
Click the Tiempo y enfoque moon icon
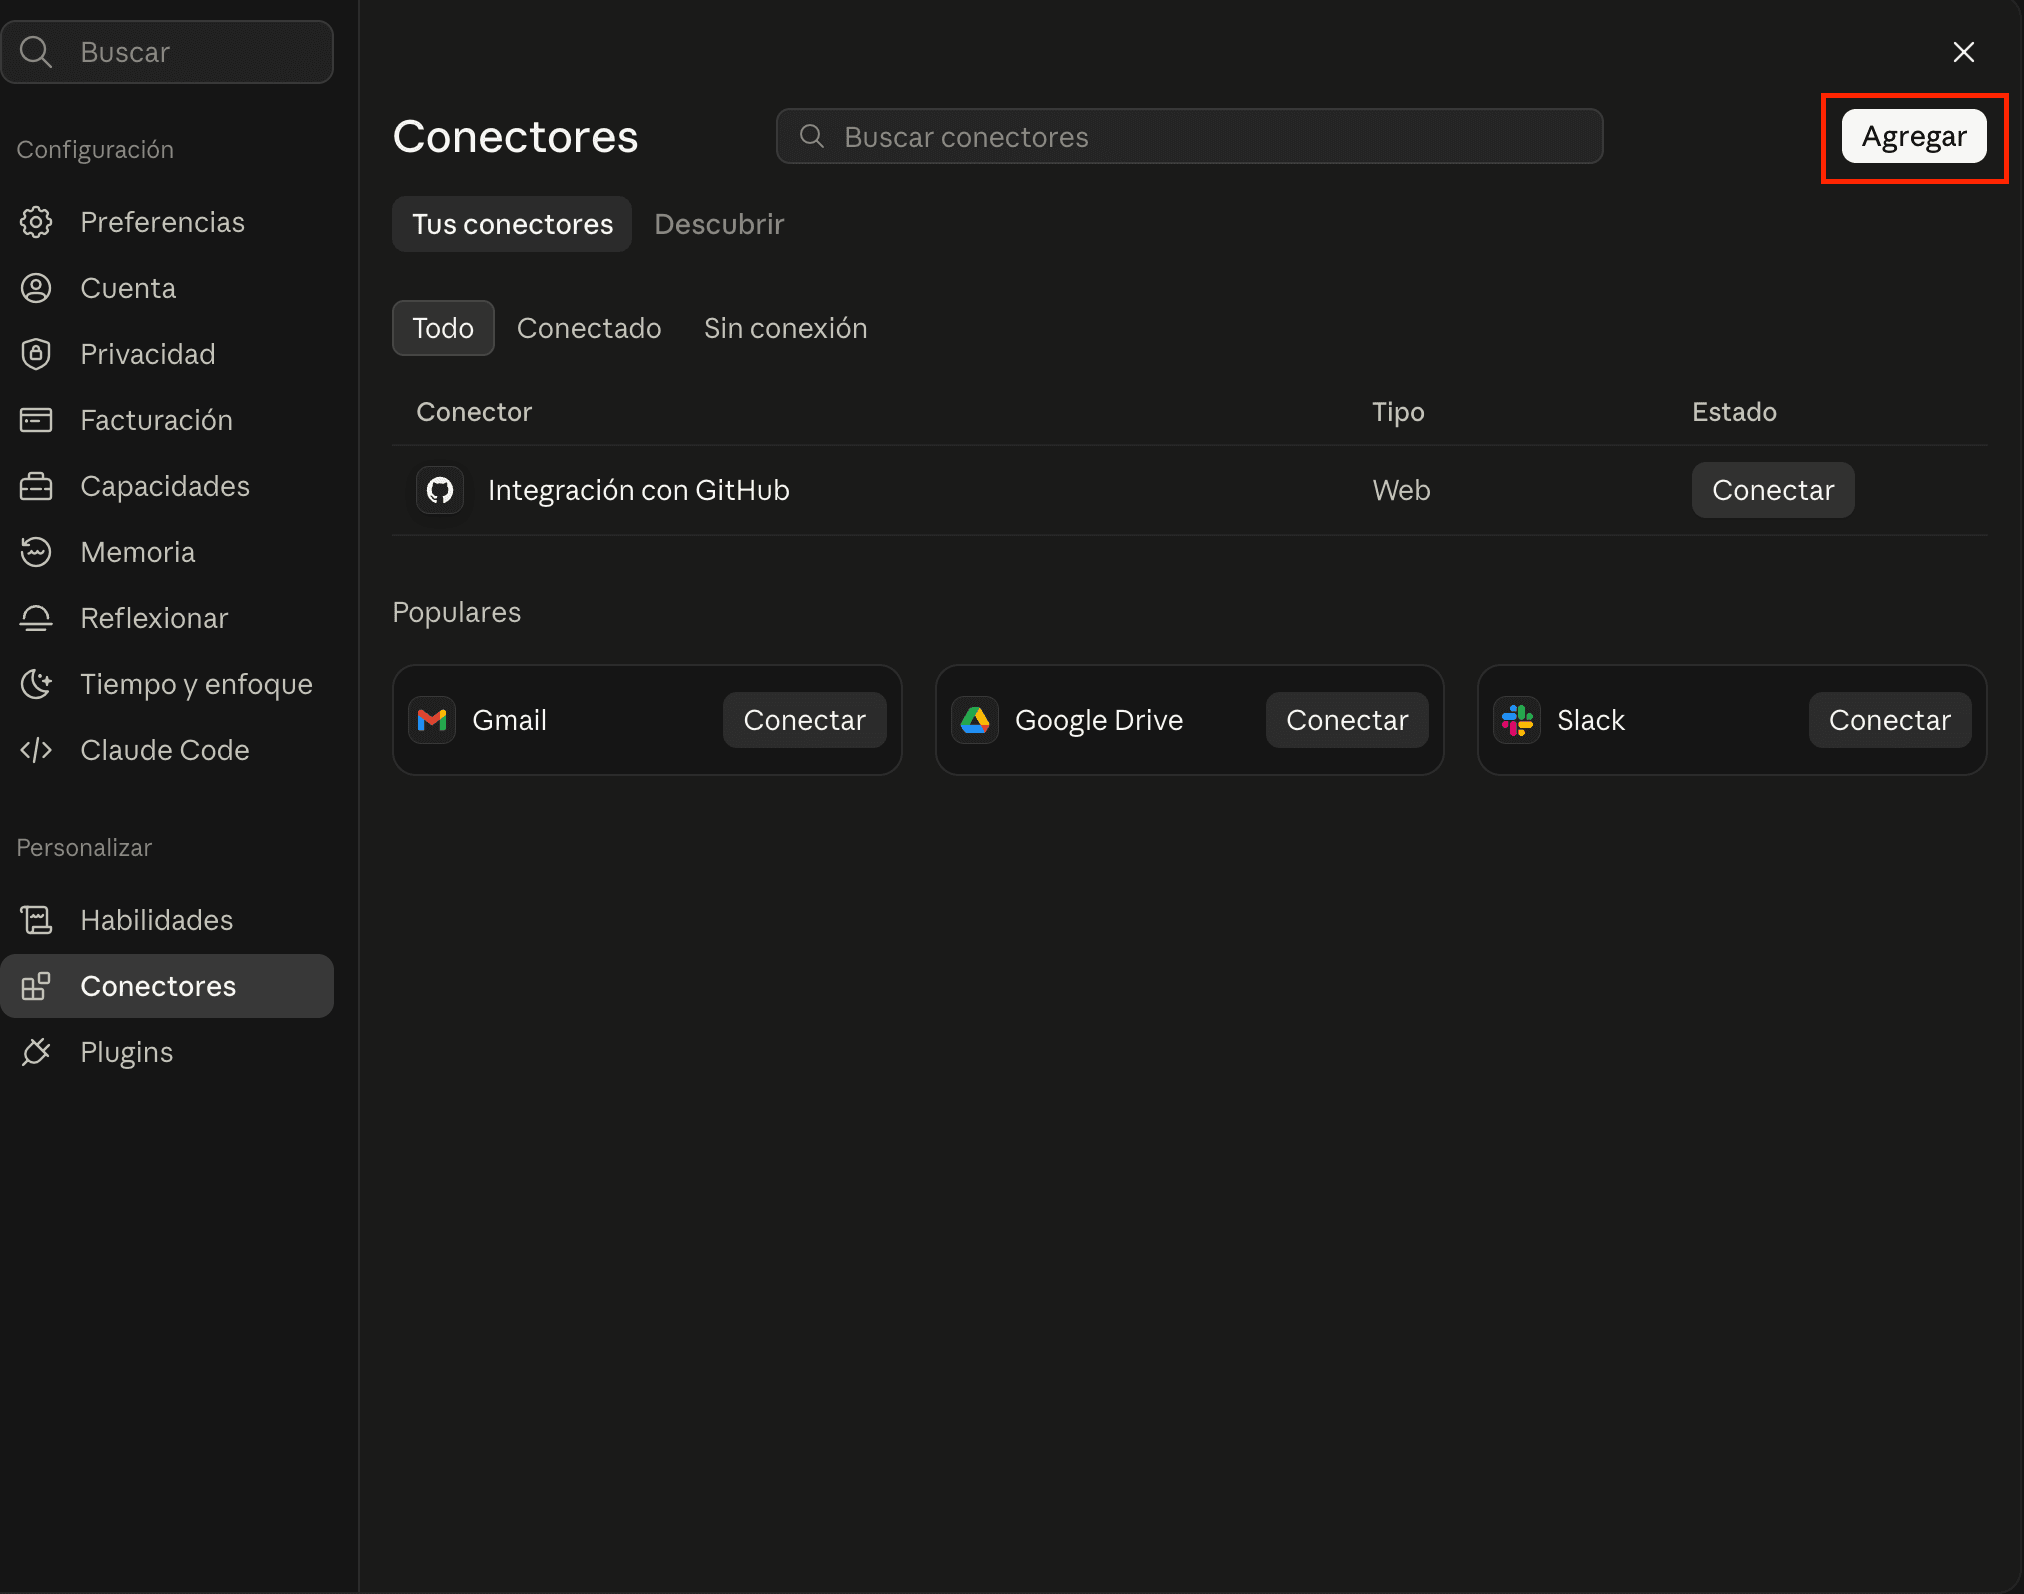pyautogui.click(x=36, y=684)
